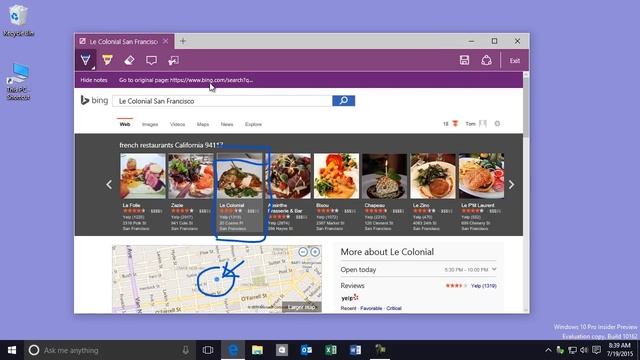Viewport: 640px width, 360px height.
Task: Open the Bing rewards medal icon
Action: (x=455, y=124)
